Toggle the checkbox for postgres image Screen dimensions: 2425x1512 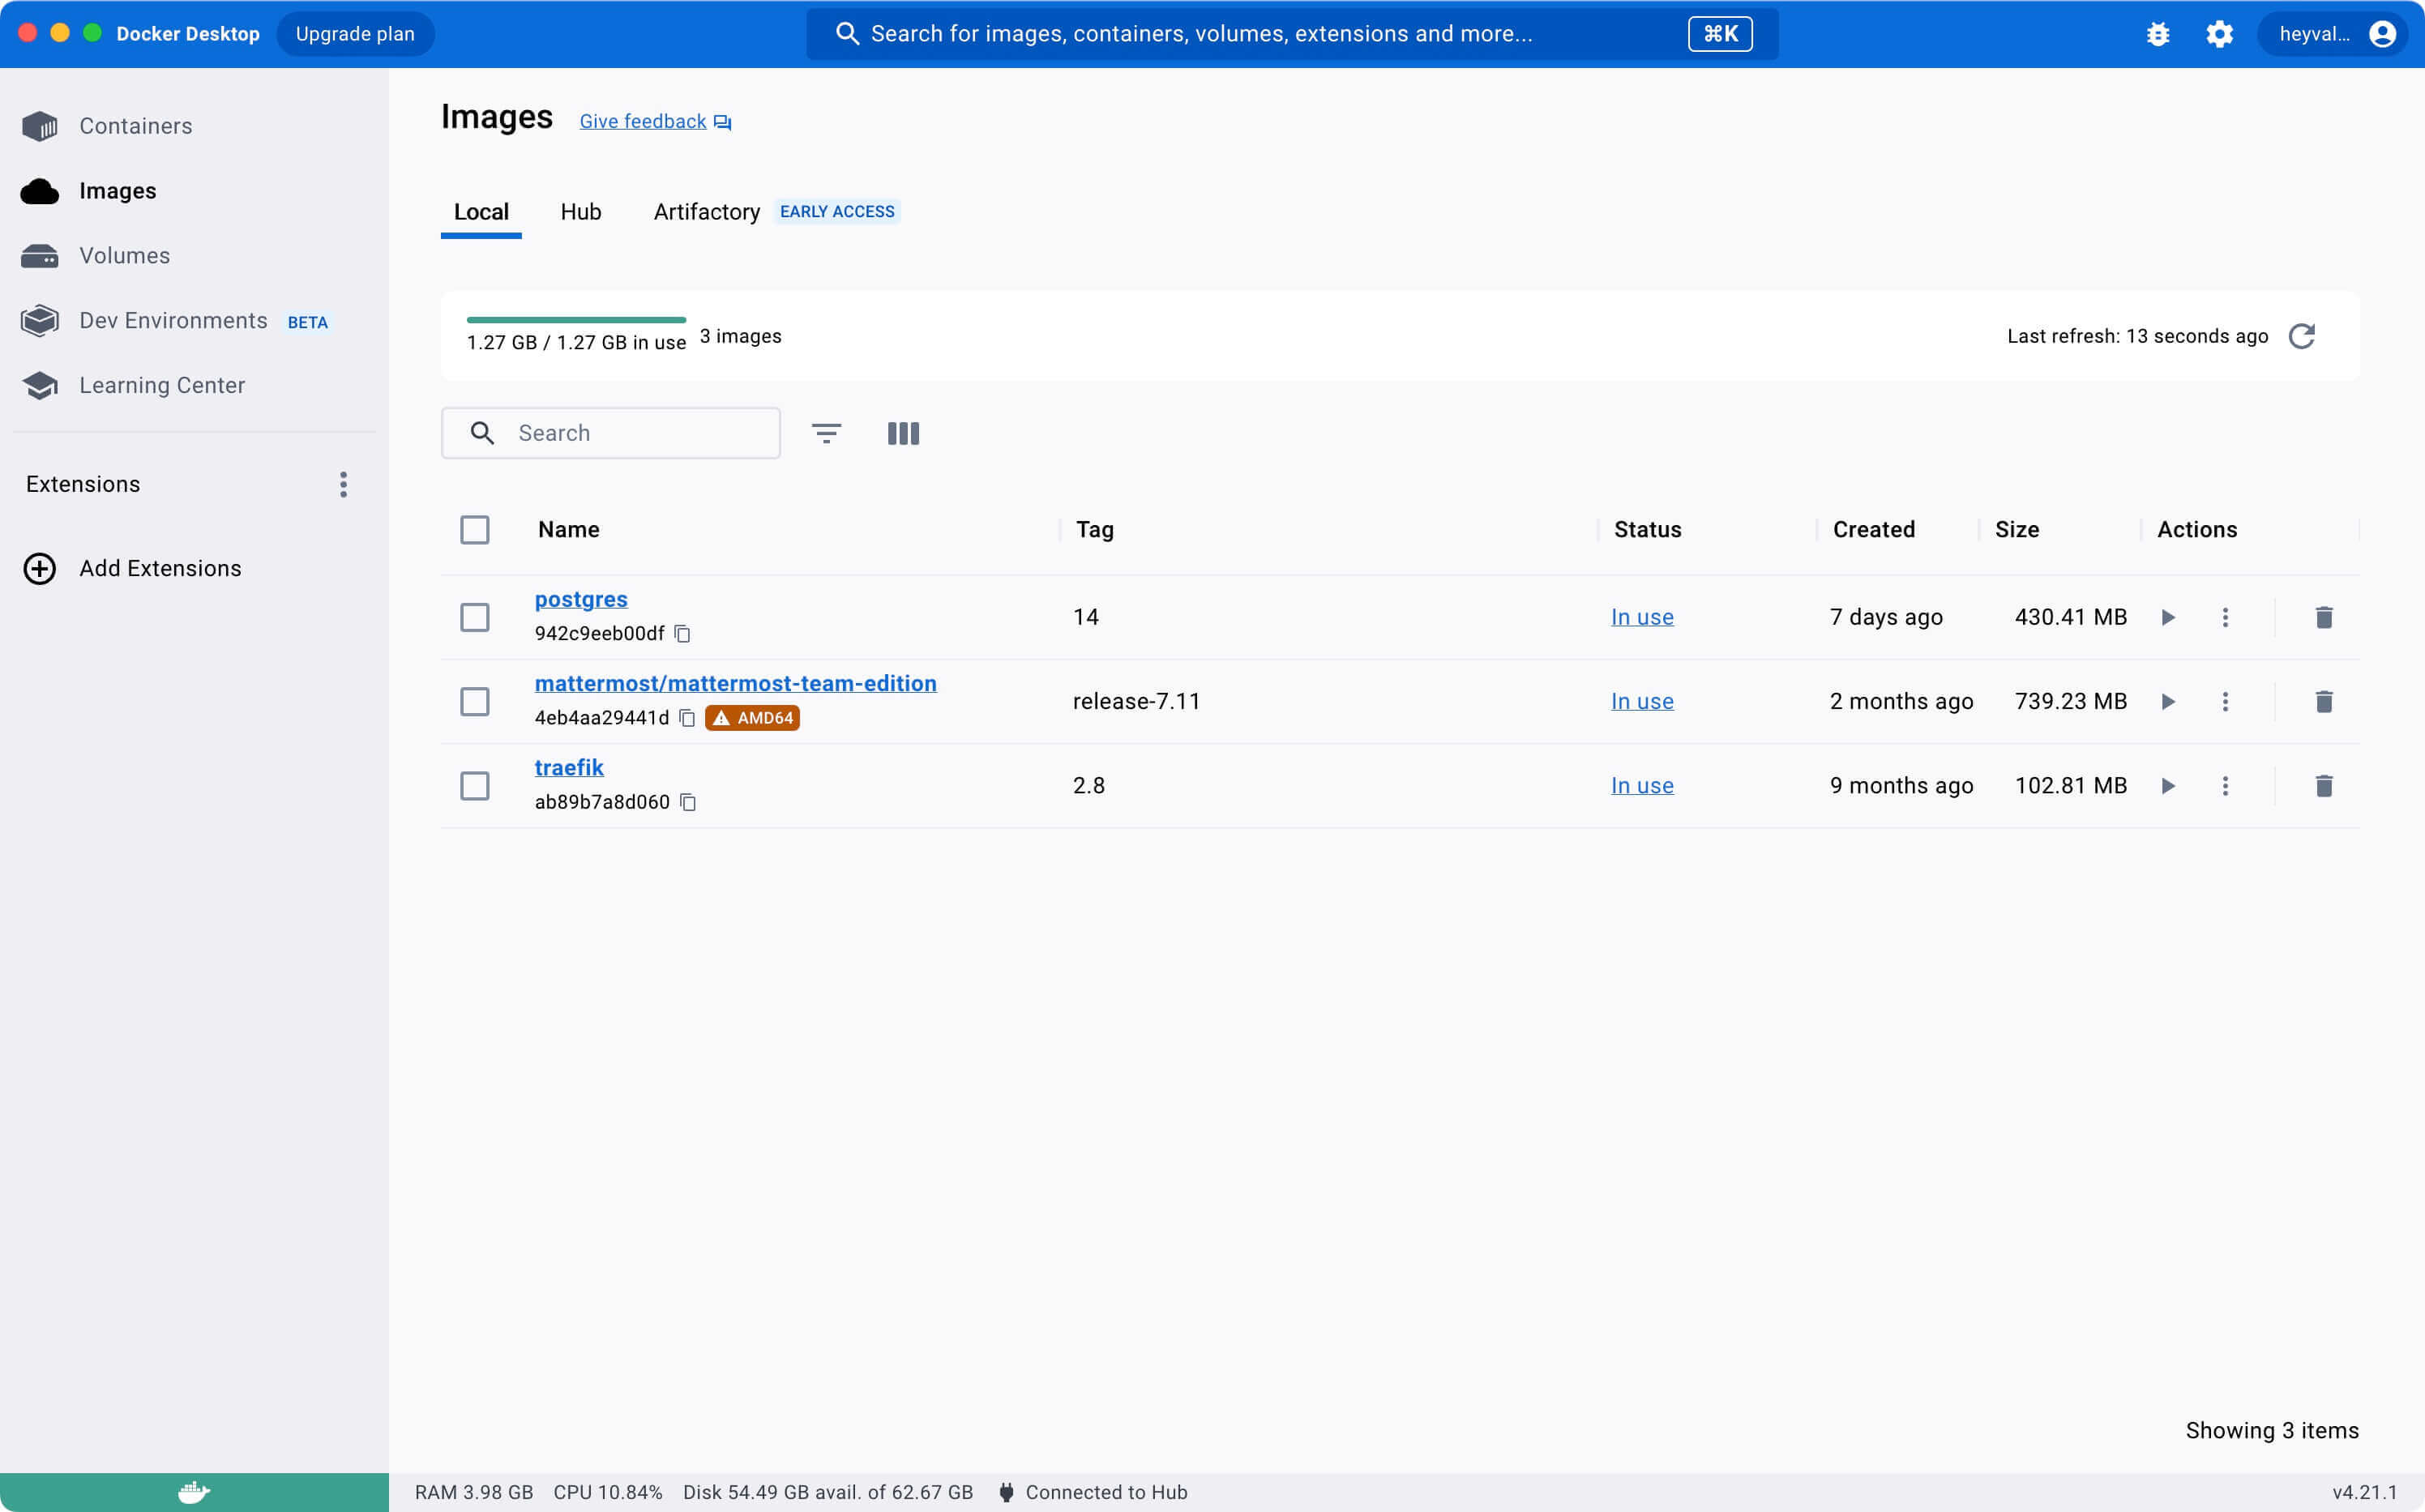click(476, 617)
